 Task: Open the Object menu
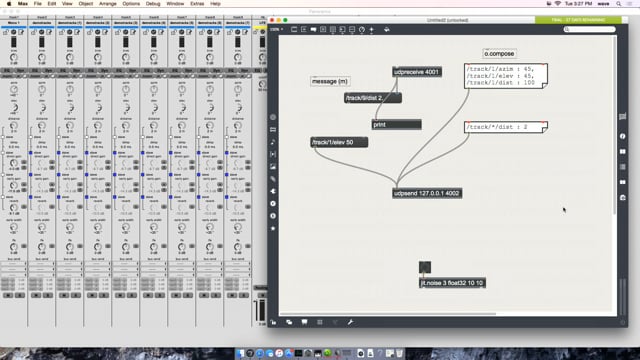(x=85, y=4)
